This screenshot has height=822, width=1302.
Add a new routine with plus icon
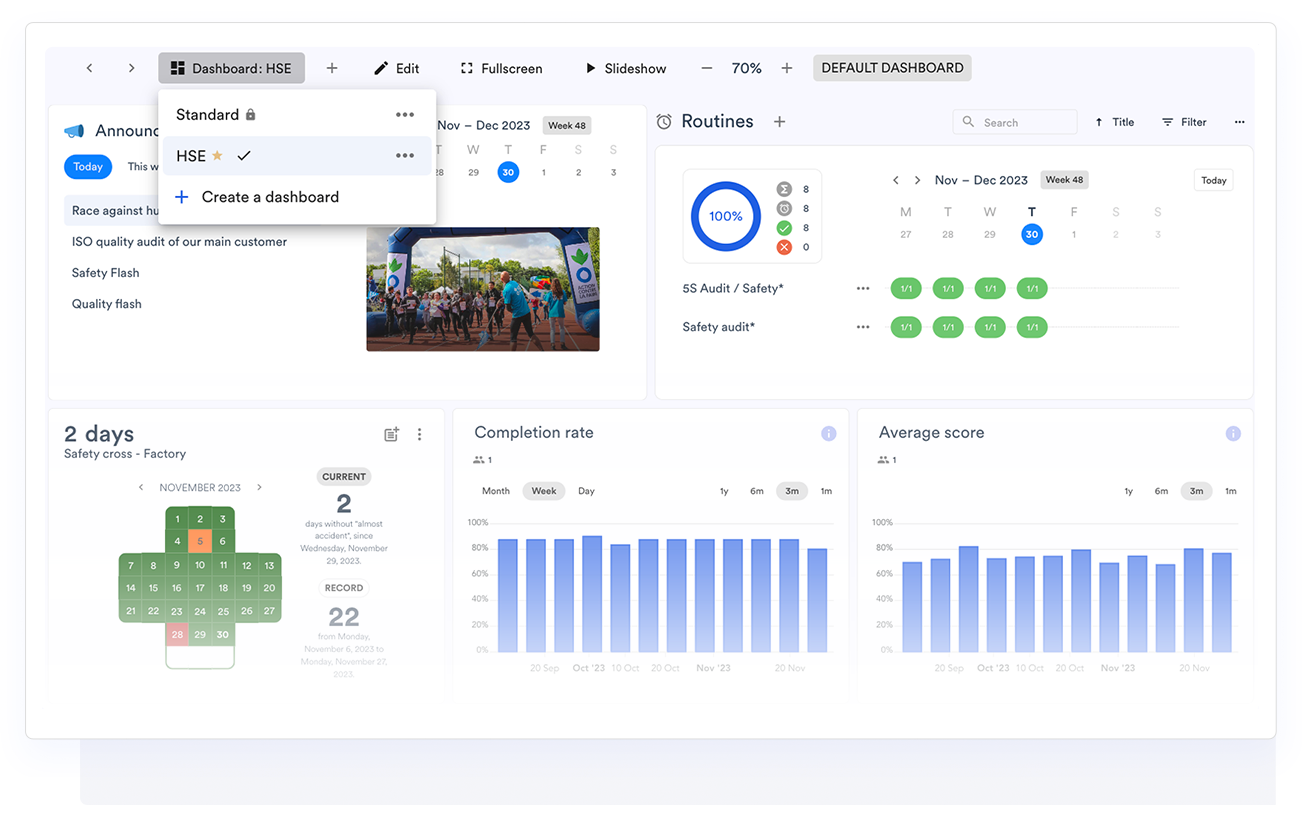point(780,121)
